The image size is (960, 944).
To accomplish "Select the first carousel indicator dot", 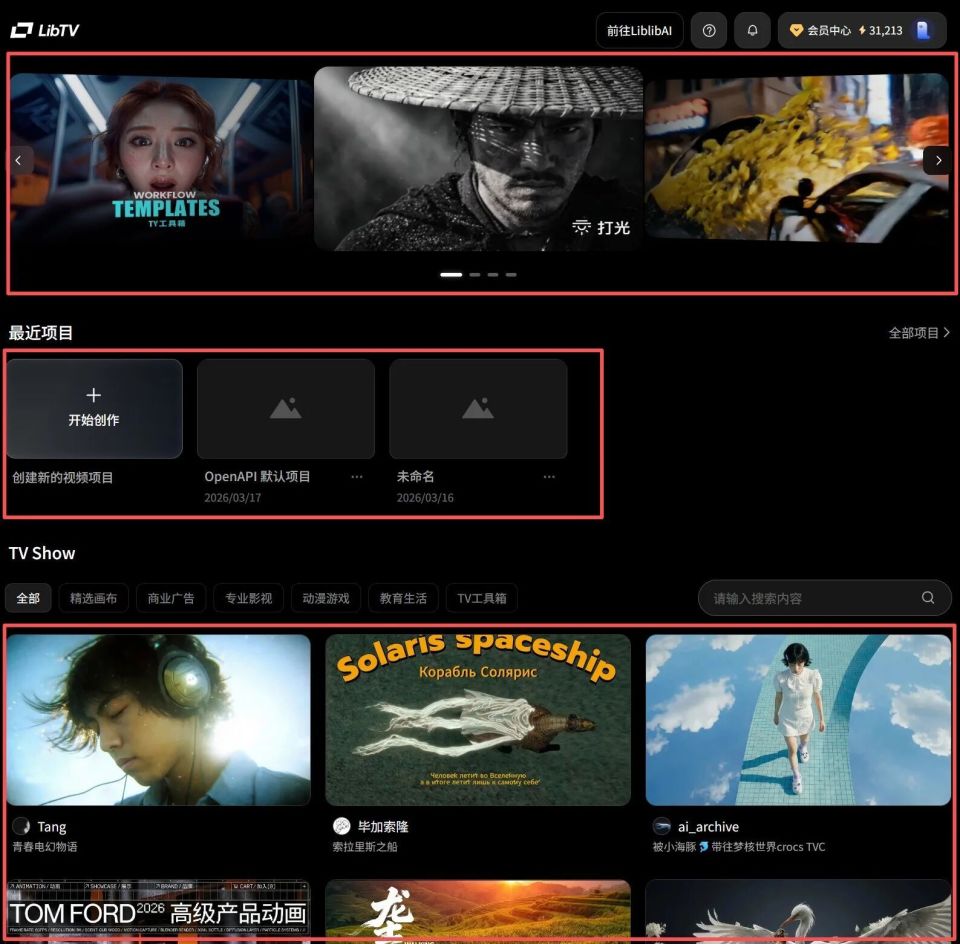I will 451,275.
